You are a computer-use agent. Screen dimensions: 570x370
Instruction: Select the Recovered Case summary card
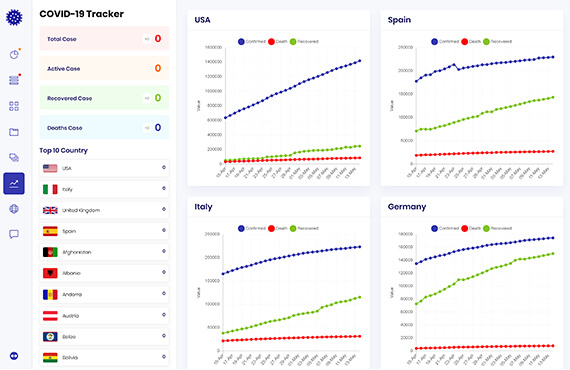click(x=104, y=98)
